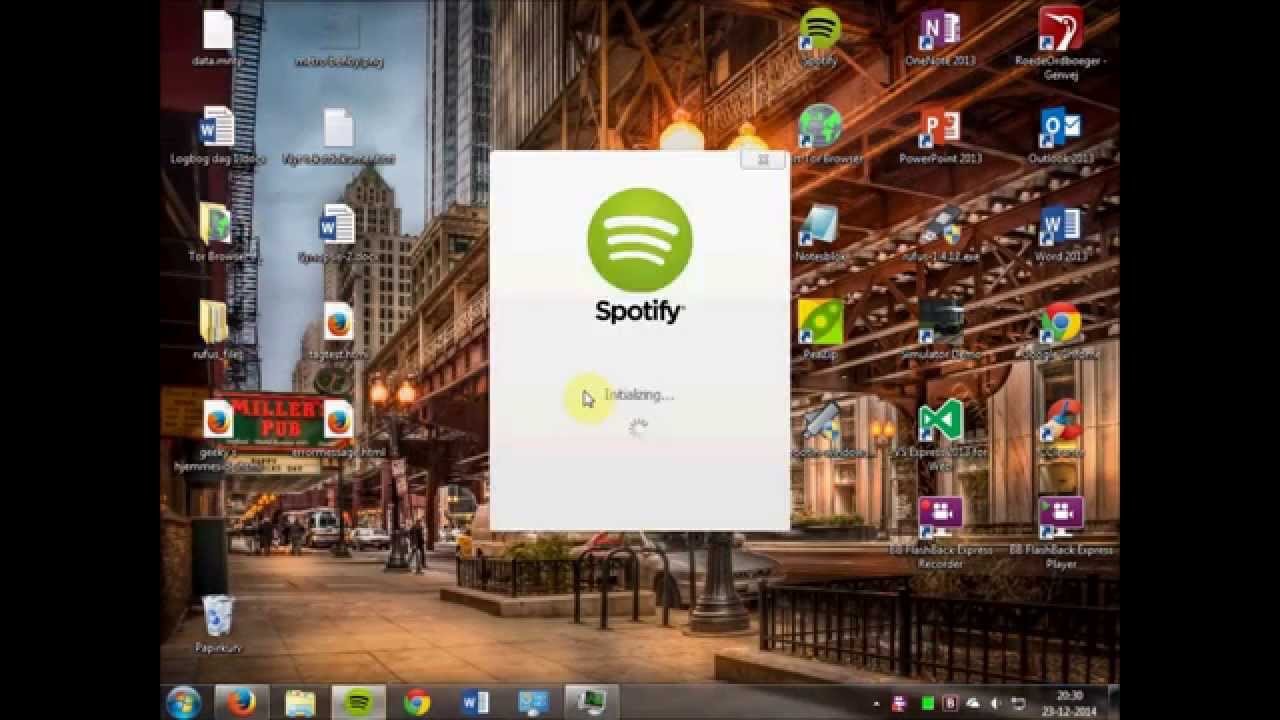Open File Explorer from the taskbar
Viewport: 1280px width, 720px height.
[x=300, y=702]
